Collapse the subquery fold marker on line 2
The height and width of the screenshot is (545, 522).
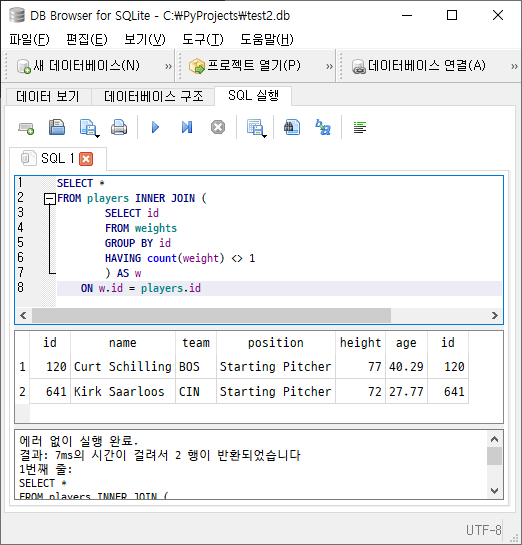[50, 199]
